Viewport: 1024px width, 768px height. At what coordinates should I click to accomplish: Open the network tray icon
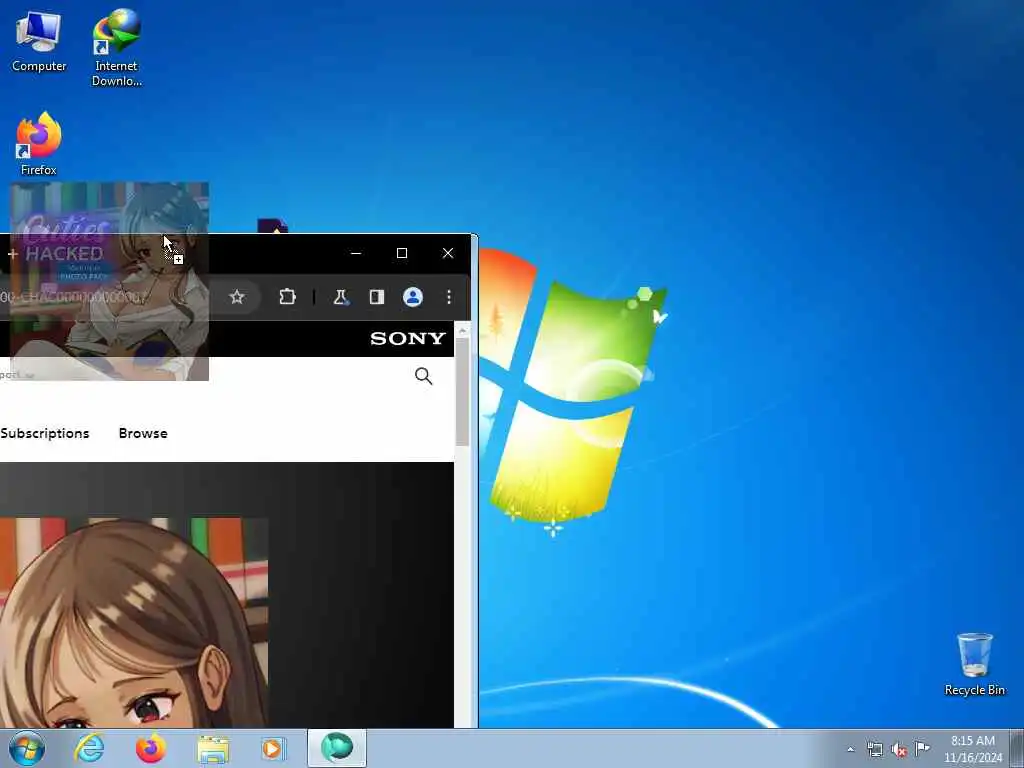tap(874, 749)
